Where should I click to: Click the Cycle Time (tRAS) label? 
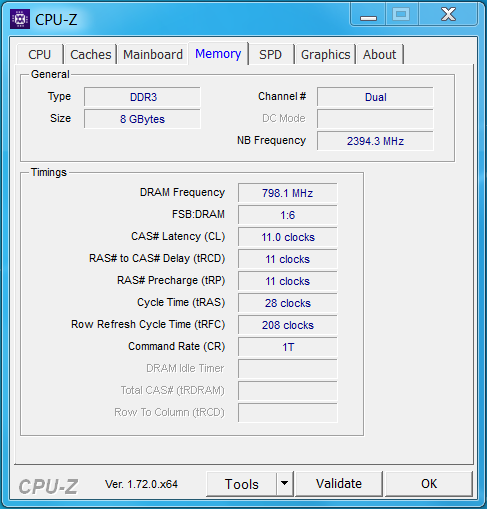(x=181, y=302)
